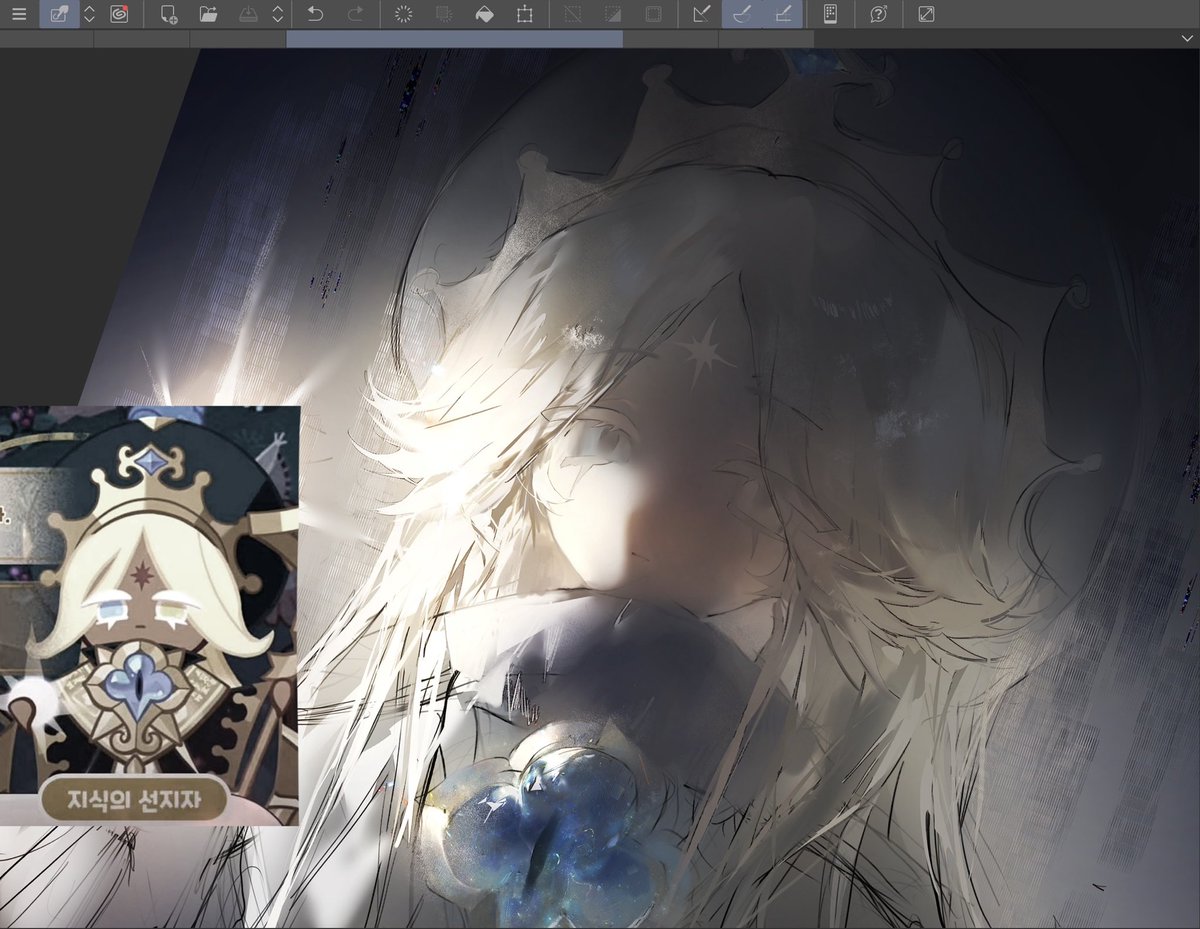Open Clip Studio Paint support help icon
1200x929 pixels.
pos(878,14)
